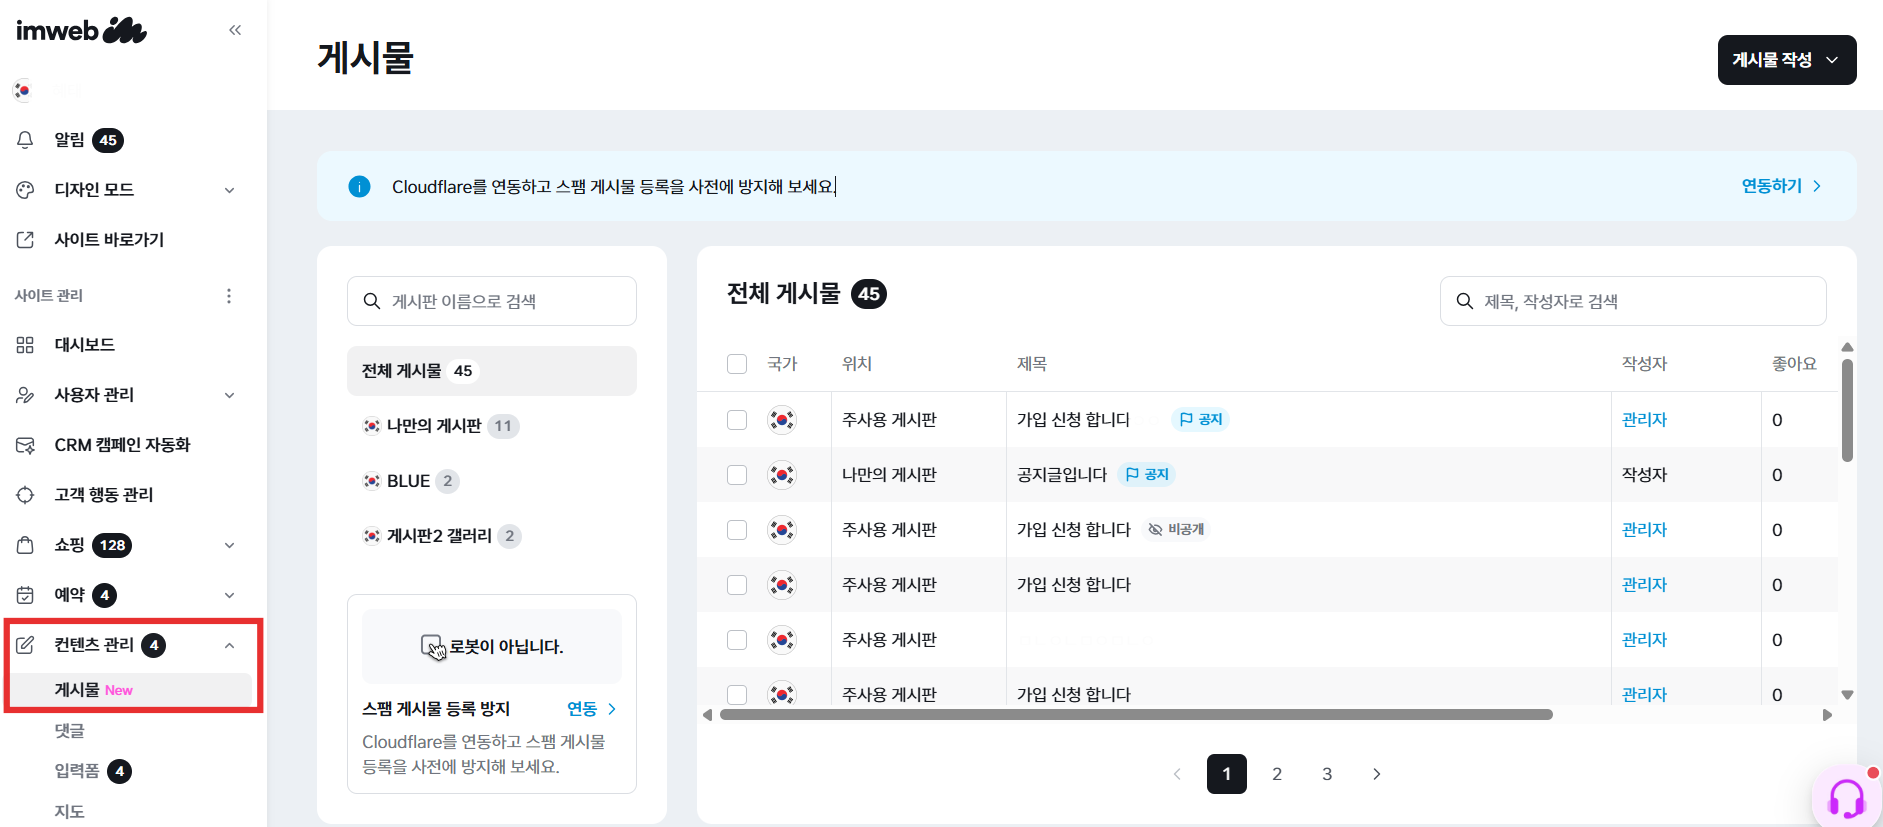Click the shopping bag icon for 쇼핑
The width and height of the screenshot is (1883, 827).
tap(25, 545)
